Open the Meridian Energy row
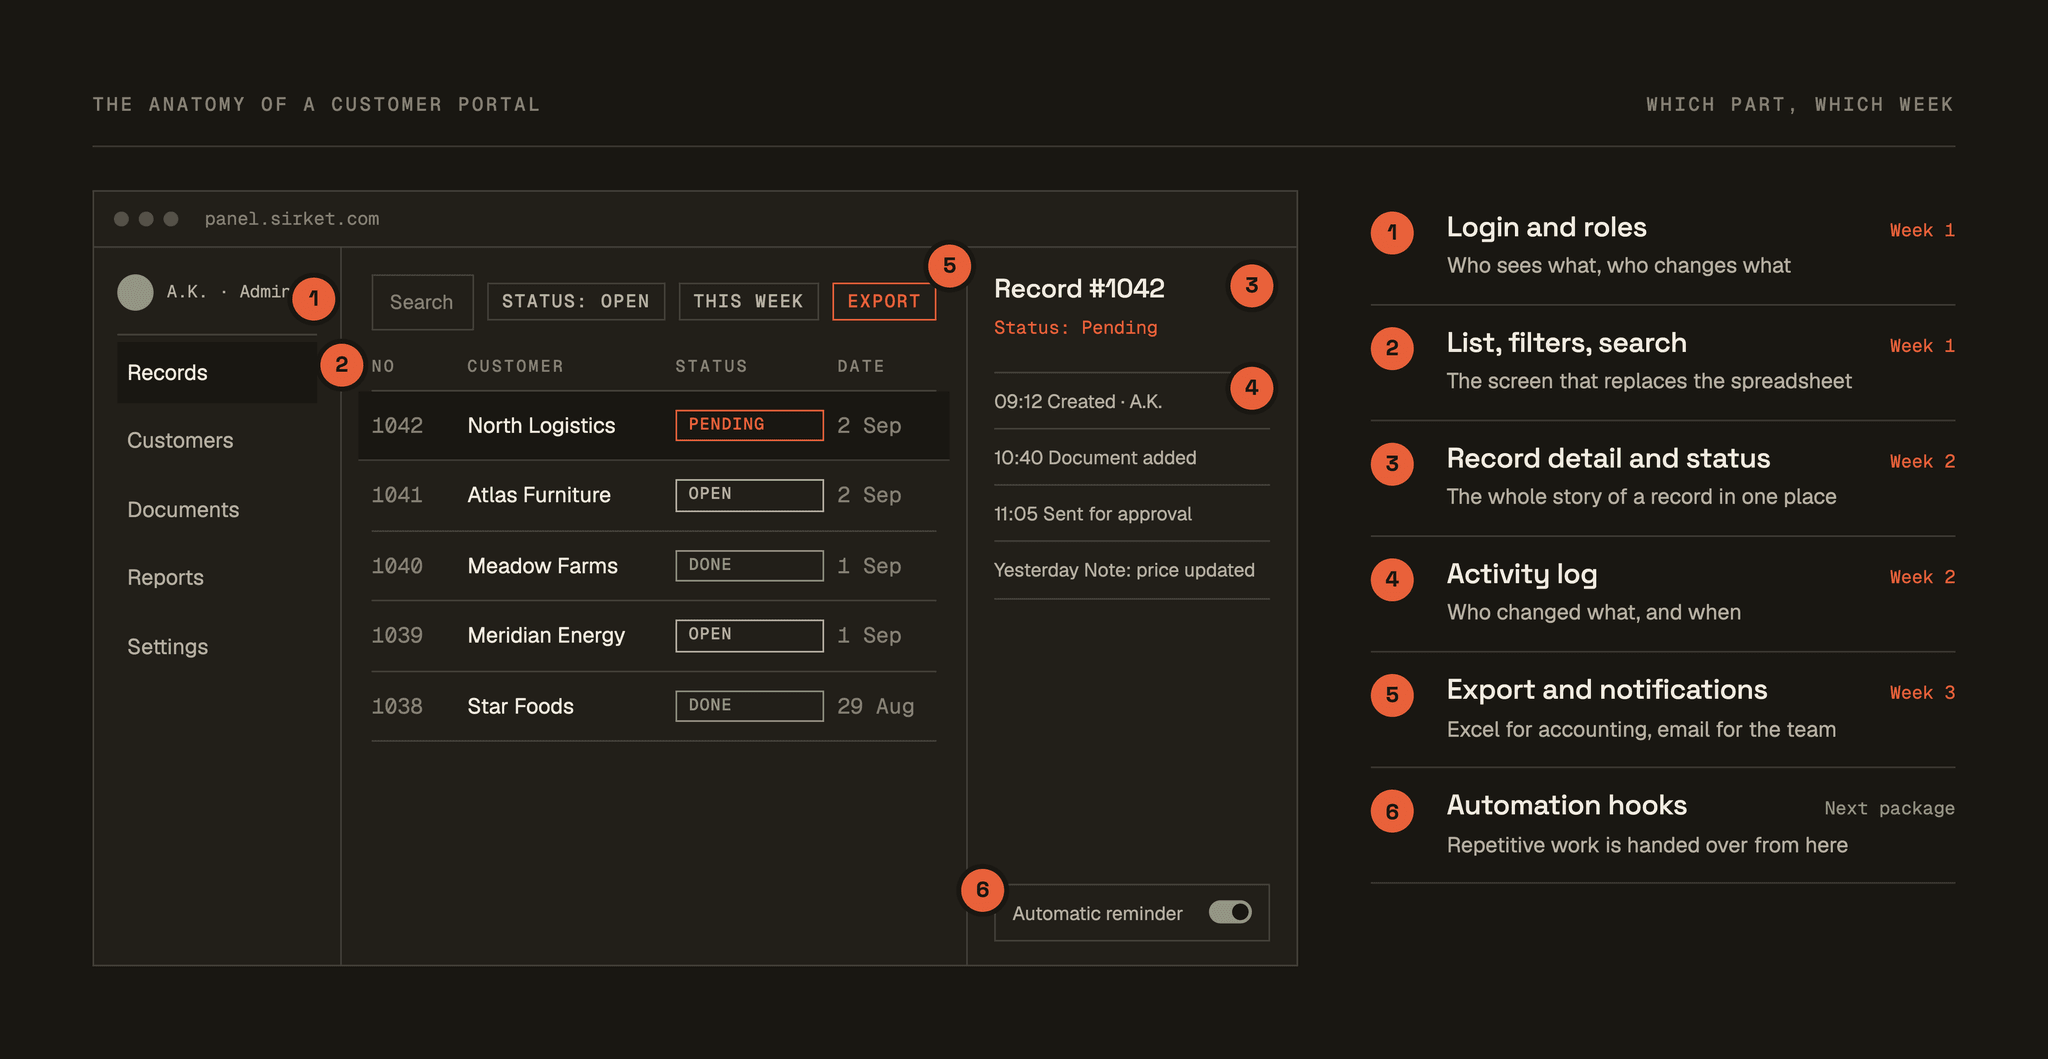This screenshot has width=2048, height=1059. 654,635
